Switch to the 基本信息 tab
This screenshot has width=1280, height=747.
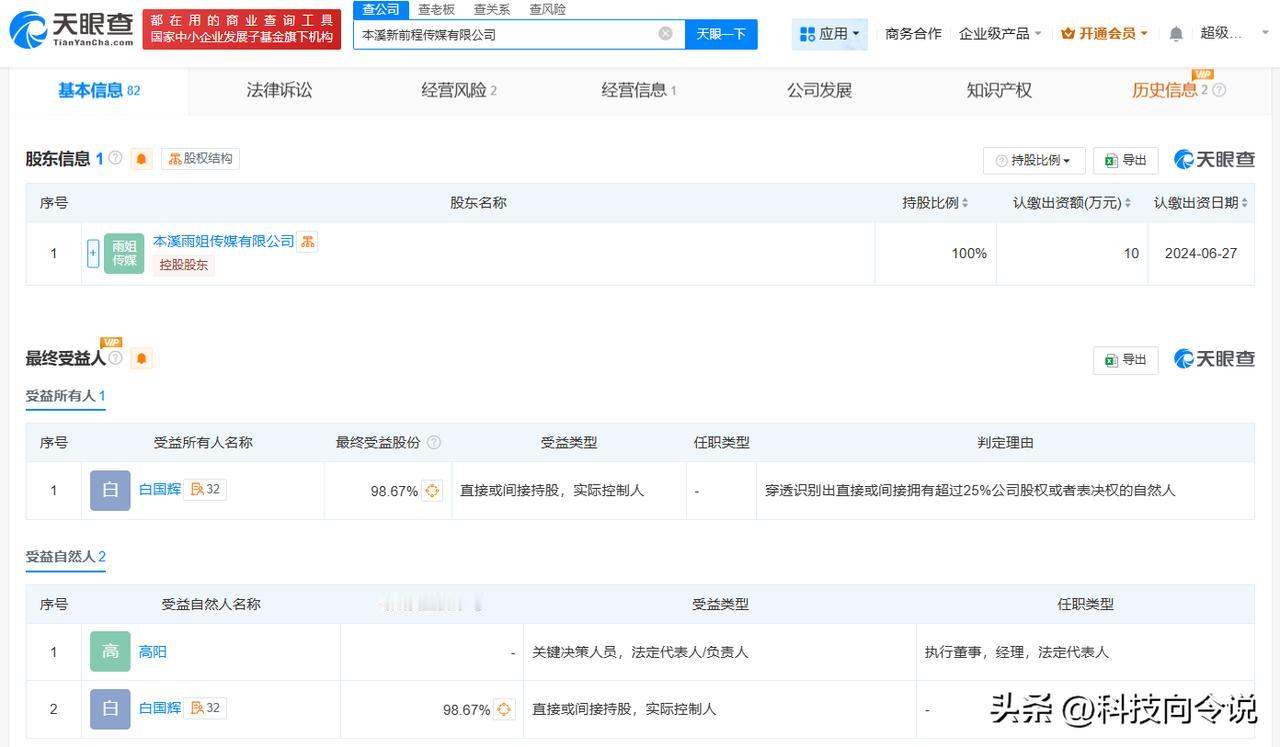coord(99,91)
